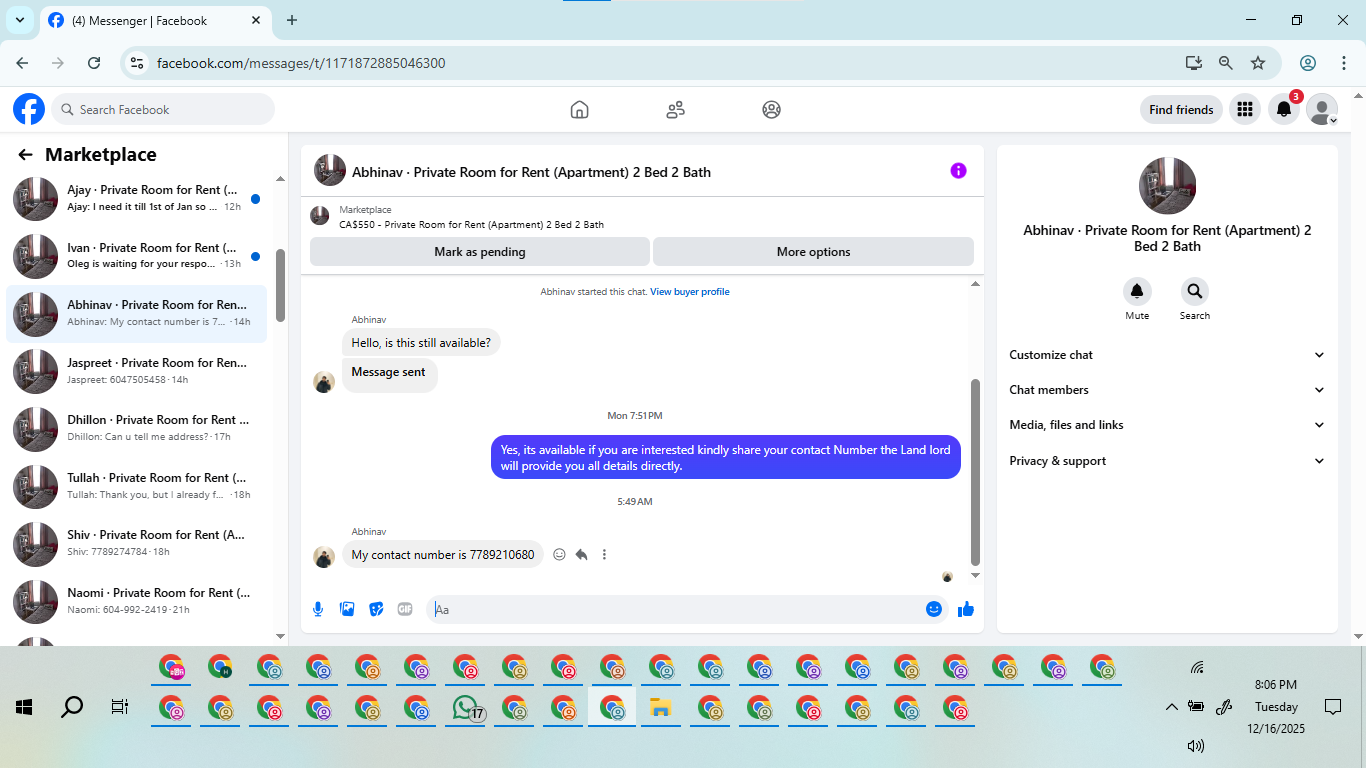This screenshot has height=768, width=1366.
Task: Open a new browser tab
Action: pos(292,20)
